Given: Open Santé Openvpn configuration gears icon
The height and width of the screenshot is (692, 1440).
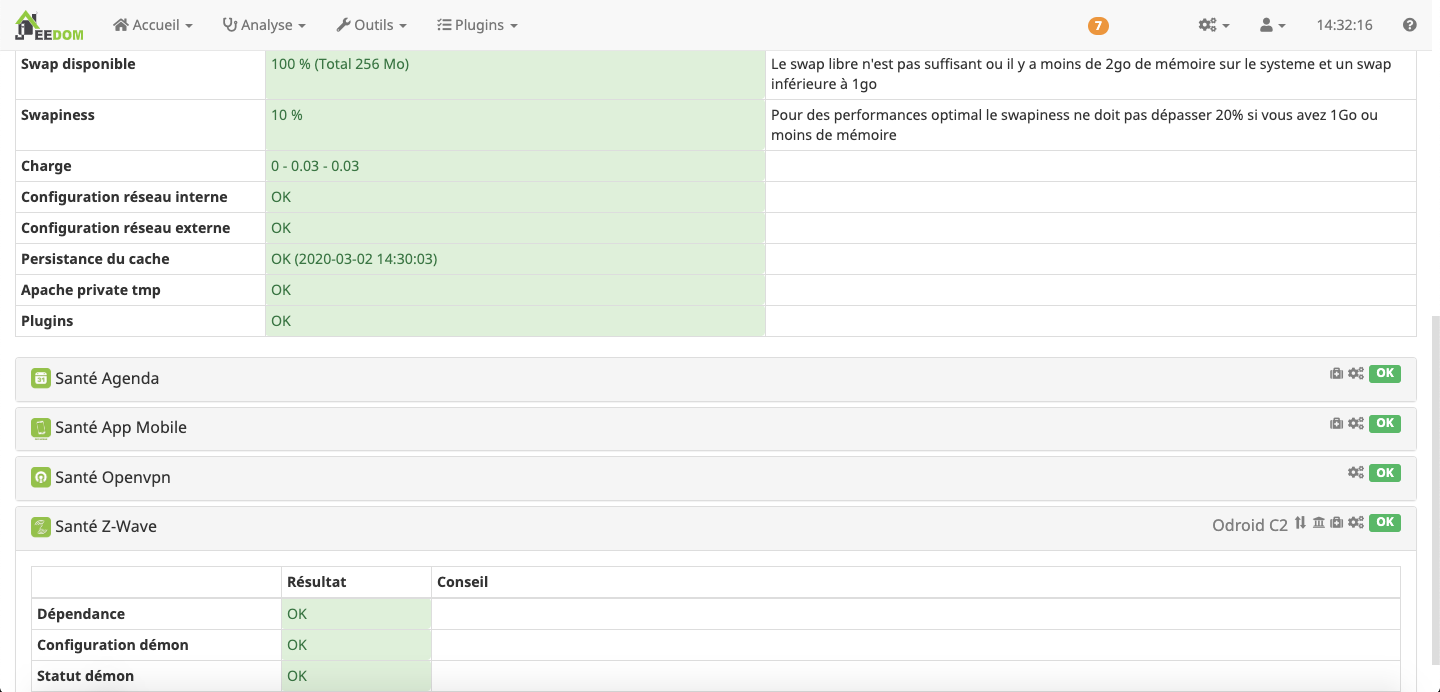Looking at the screenshot, I should pyautogui.click(x=1356, y=472).
